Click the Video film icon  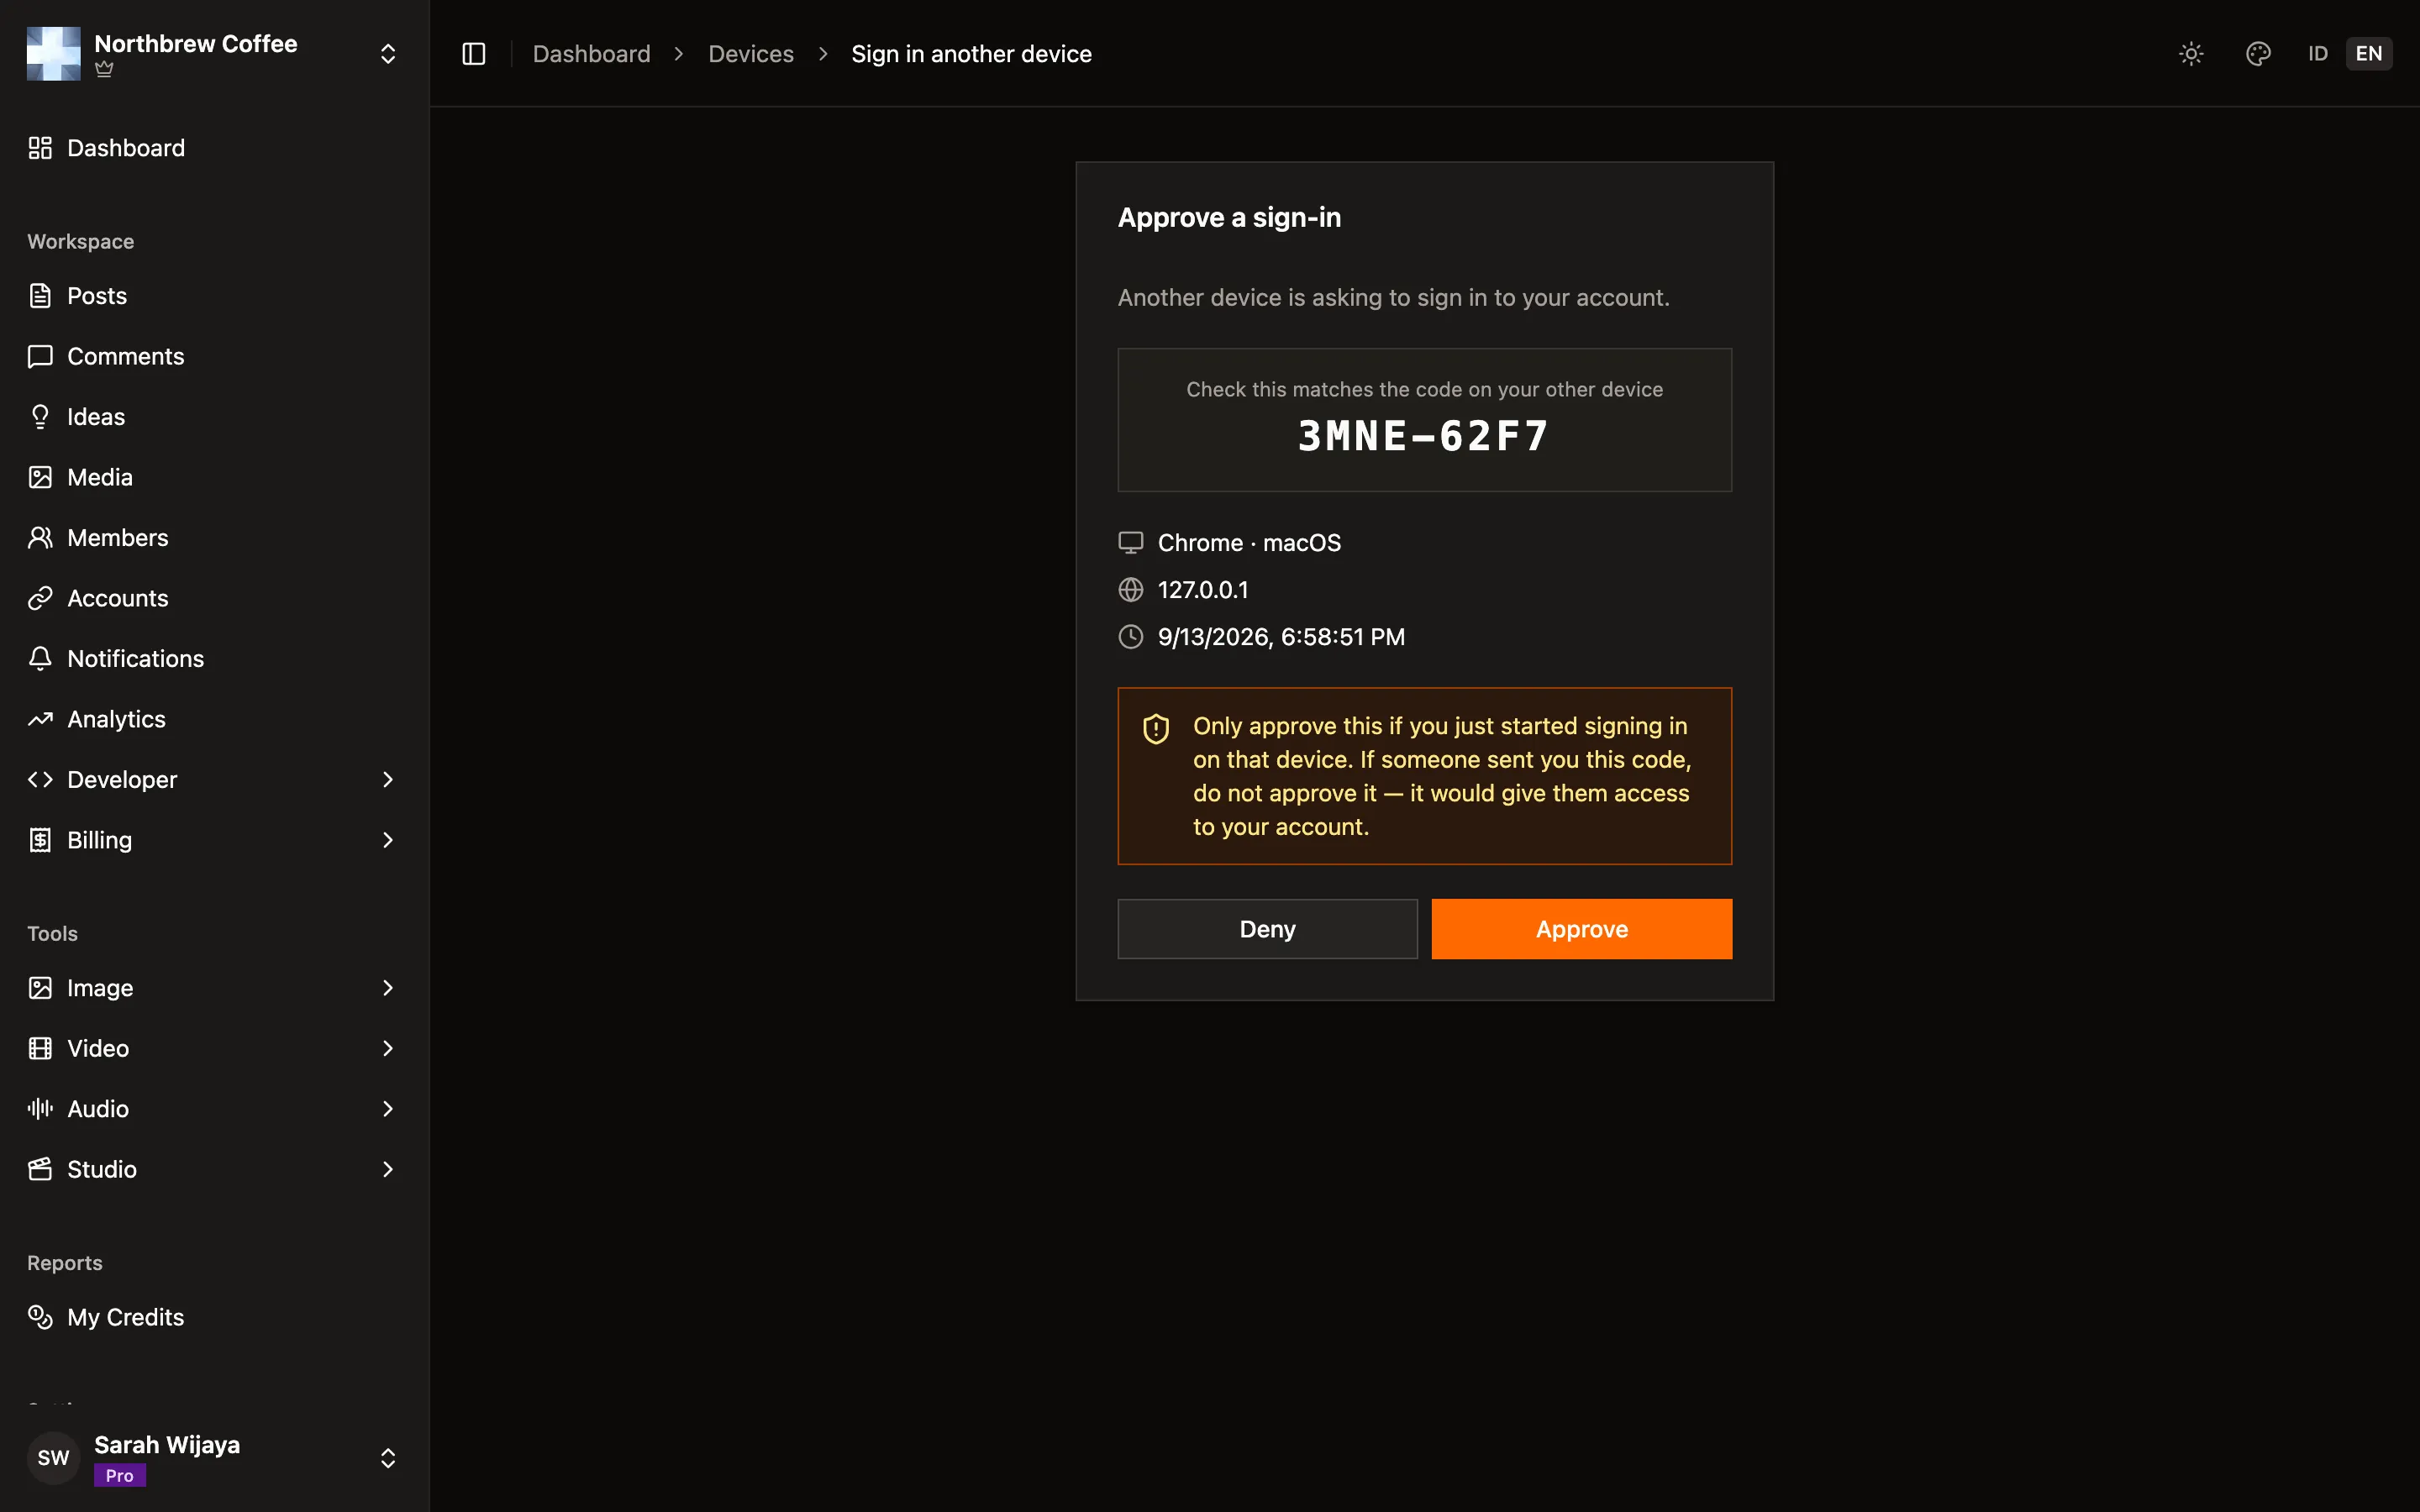(40, 1048)
